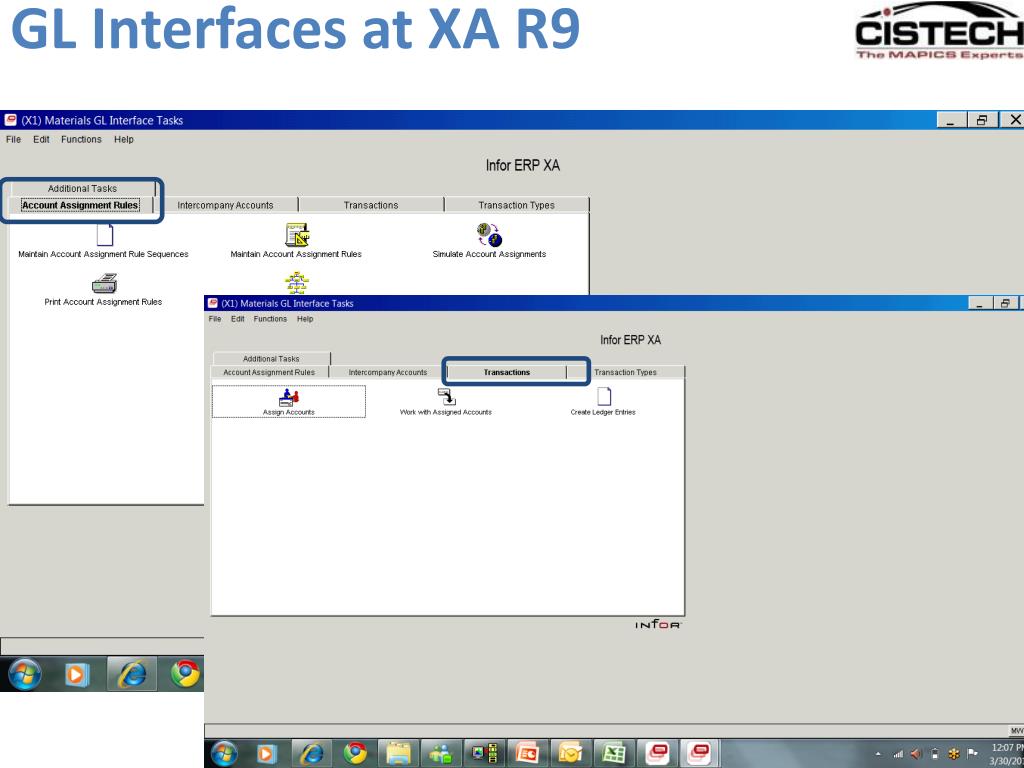Click the speaker volume tray icon
The image size is (1024, 768).
pyautogui.click(x=916, y=754)
